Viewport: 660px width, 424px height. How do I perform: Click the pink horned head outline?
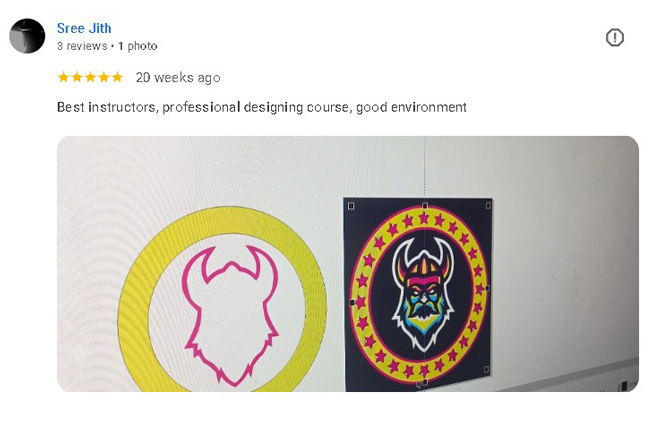(x=230, y=316)
